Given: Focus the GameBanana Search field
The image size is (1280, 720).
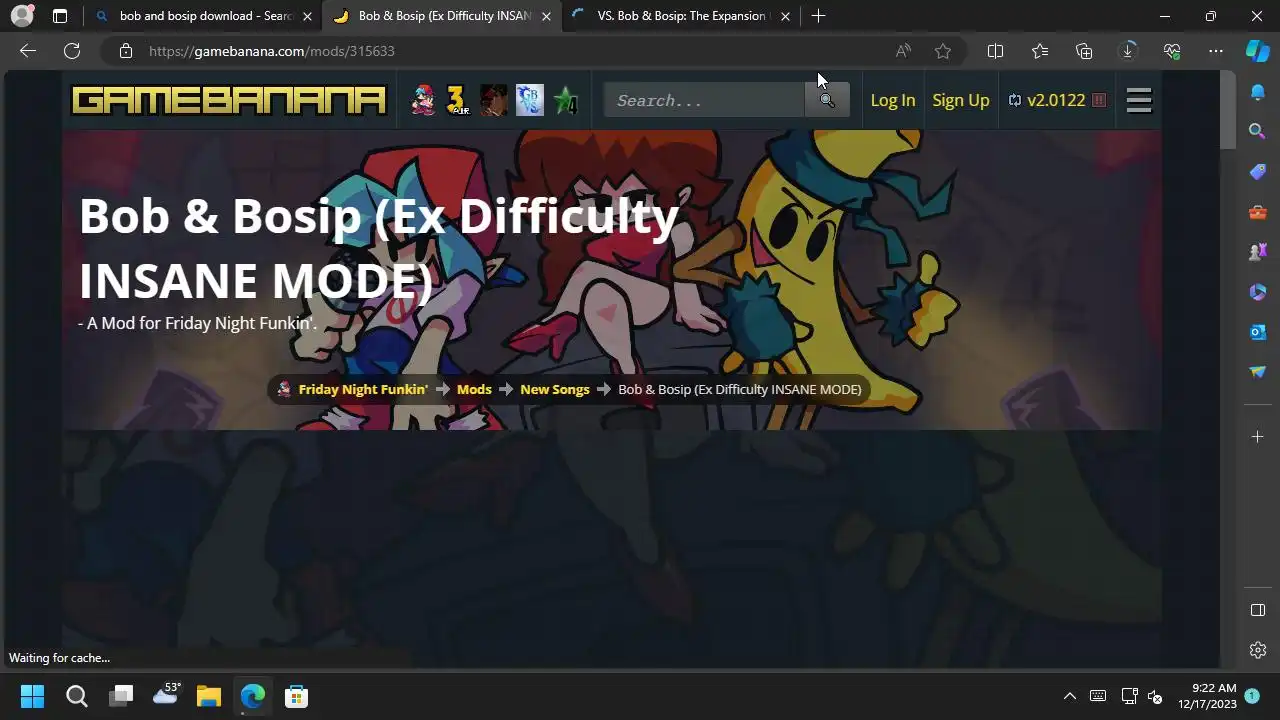Looking at the screenshot, I should [704, 100].
